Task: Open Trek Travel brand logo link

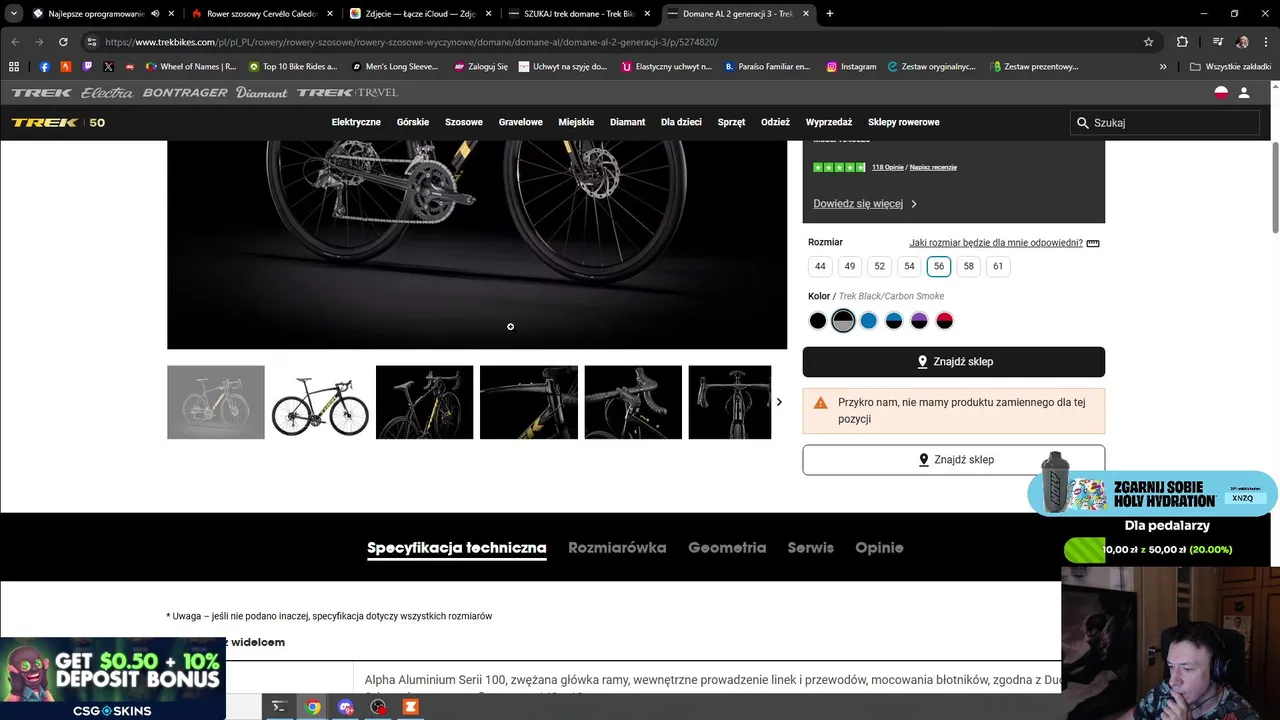Action: (x=347, y=92)
